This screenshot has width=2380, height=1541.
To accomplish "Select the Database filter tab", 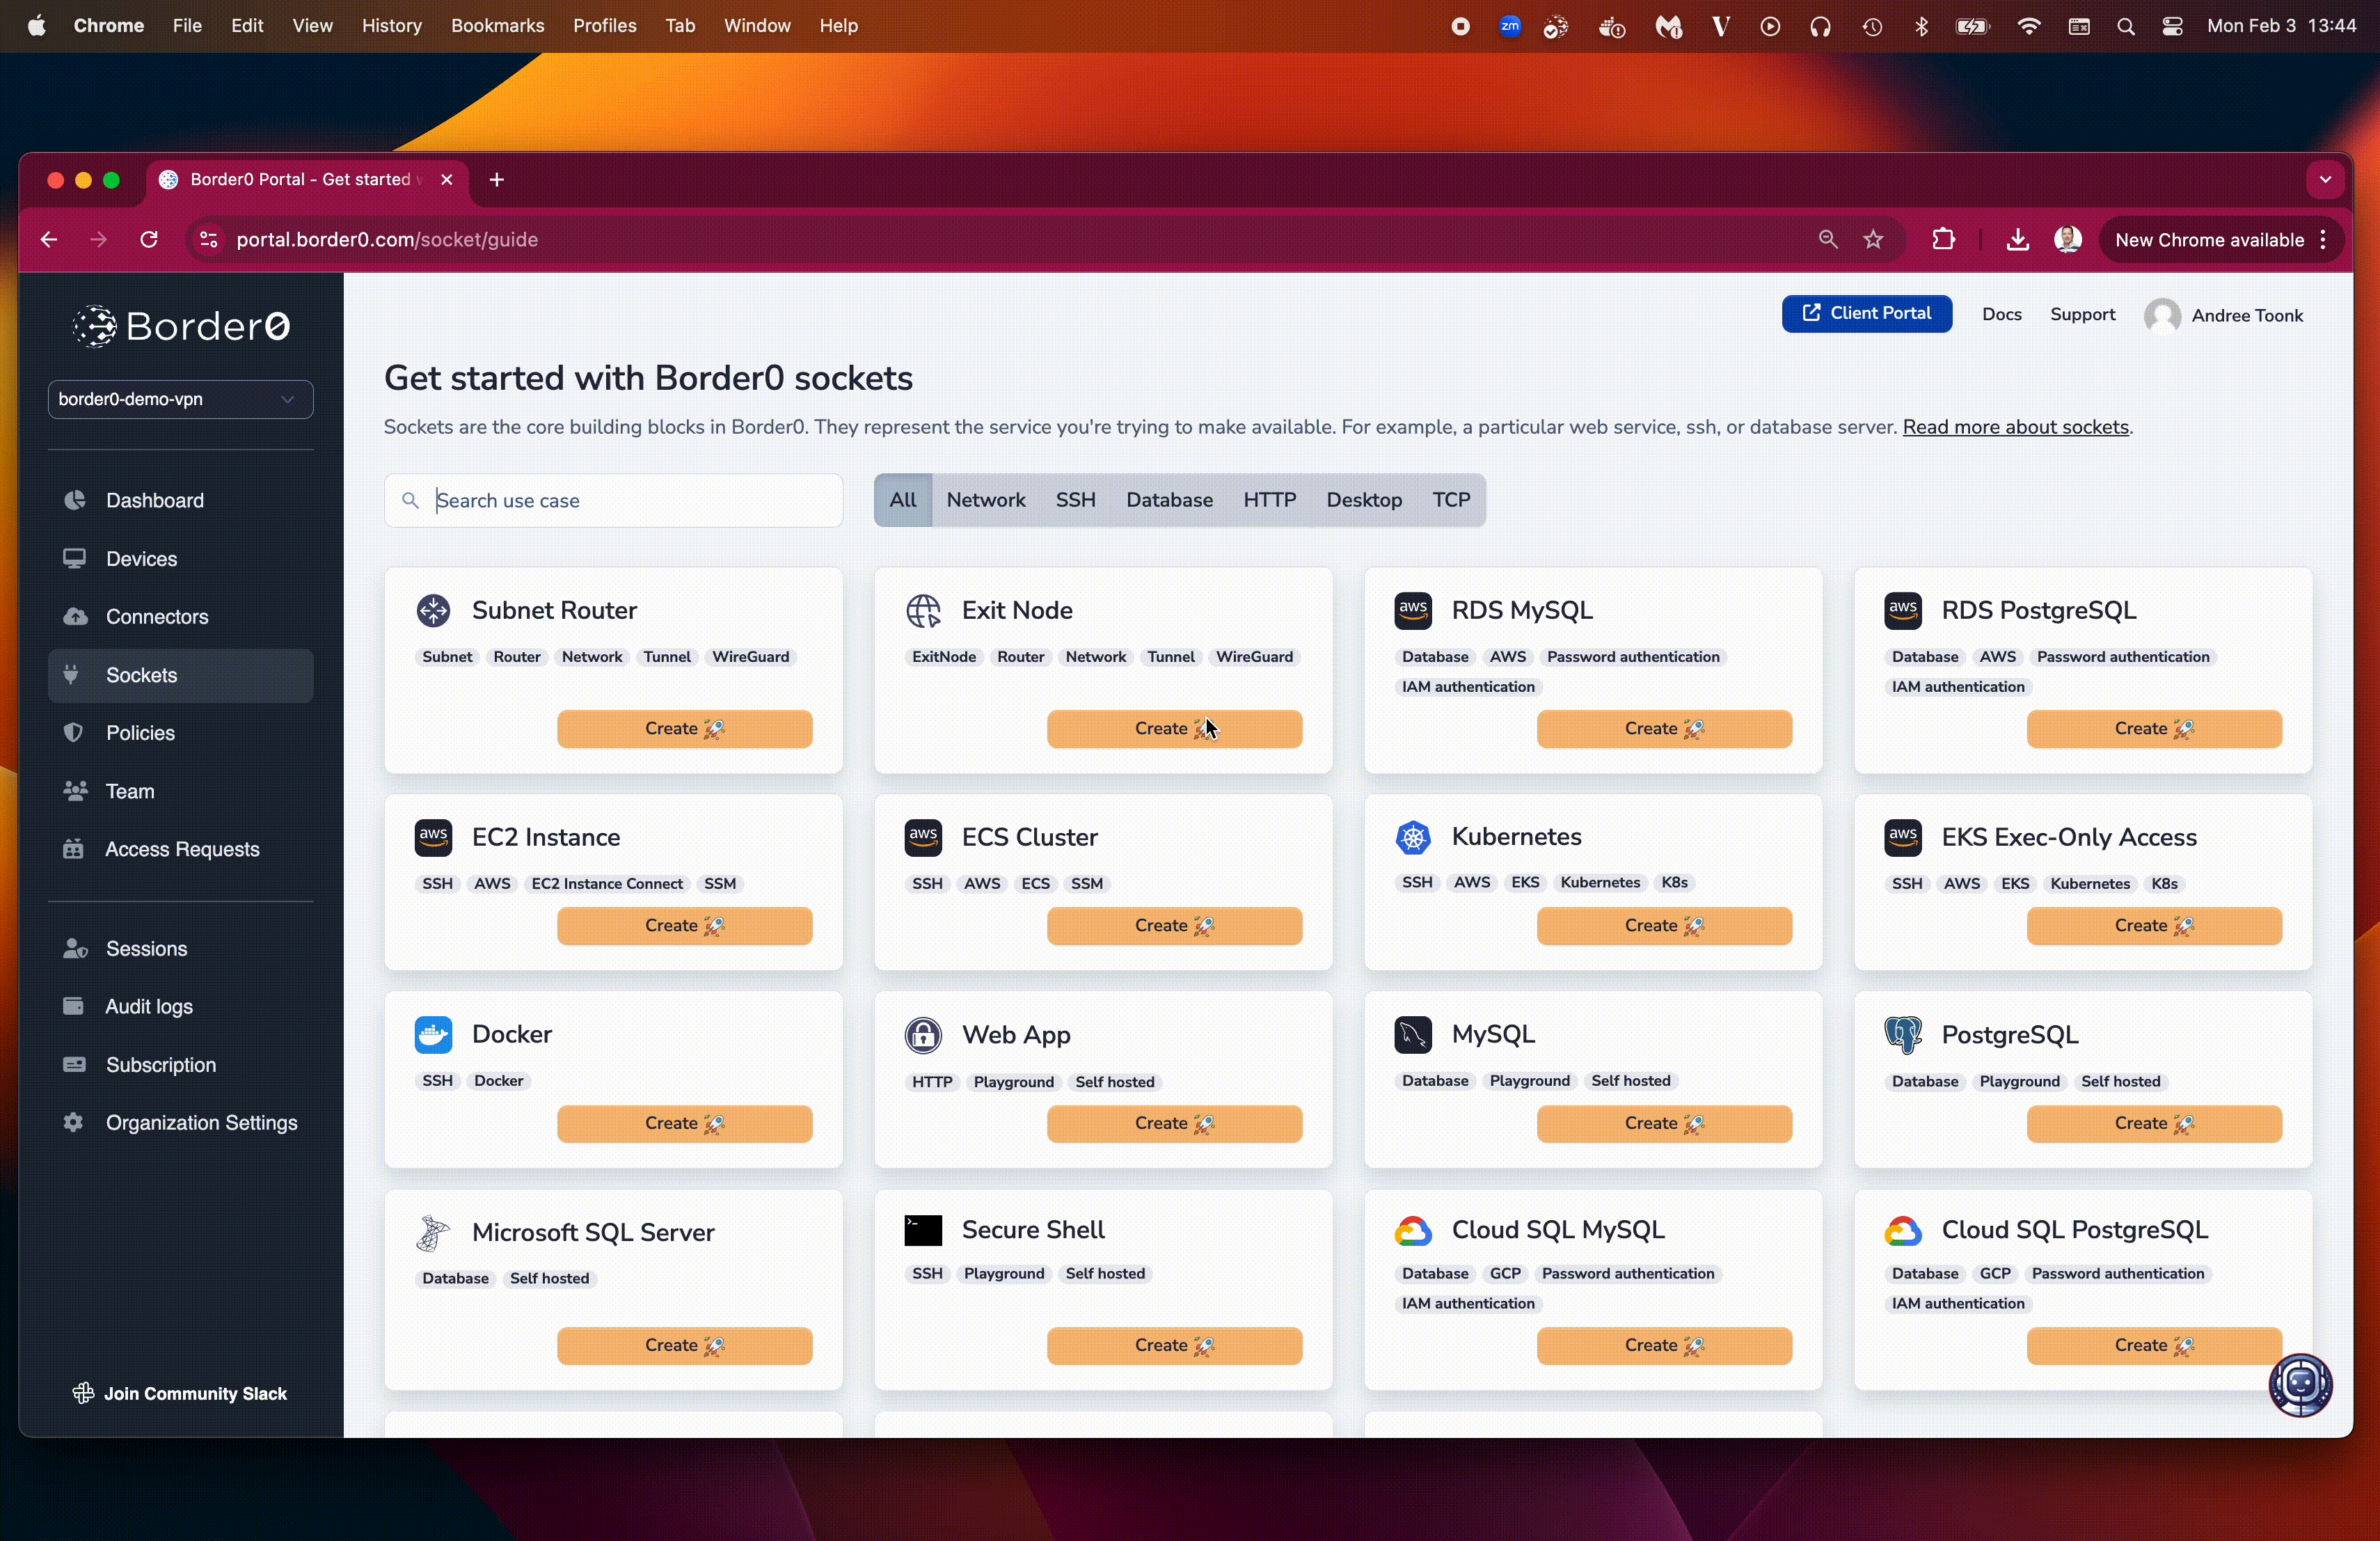I will point(1169,500).
